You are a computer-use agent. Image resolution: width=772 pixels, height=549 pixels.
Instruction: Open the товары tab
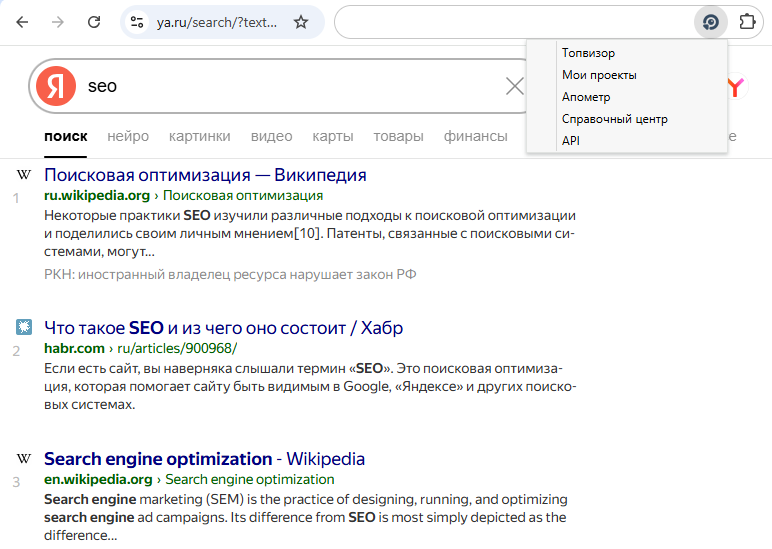pos(398,136)
